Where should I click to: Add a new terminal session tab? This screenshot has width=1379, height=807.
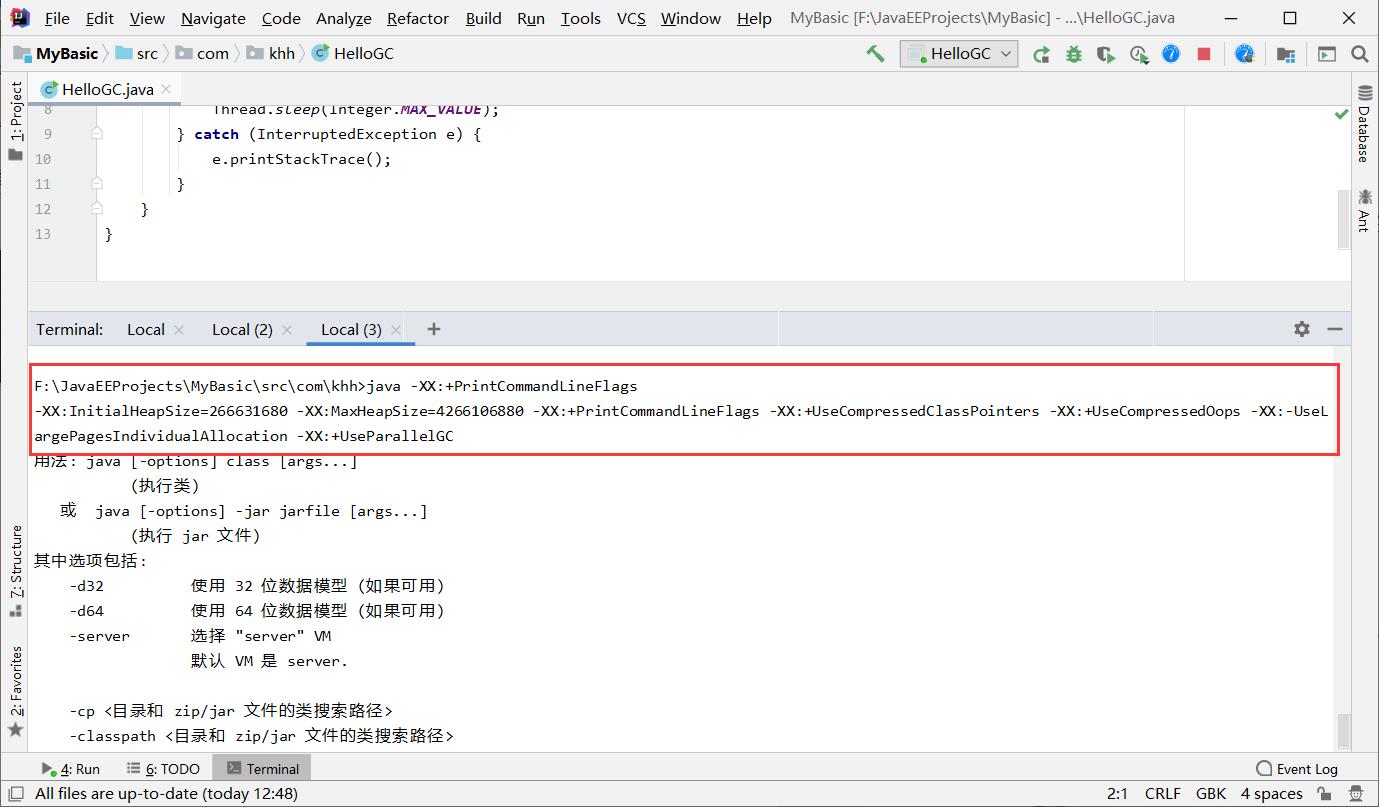433,329
